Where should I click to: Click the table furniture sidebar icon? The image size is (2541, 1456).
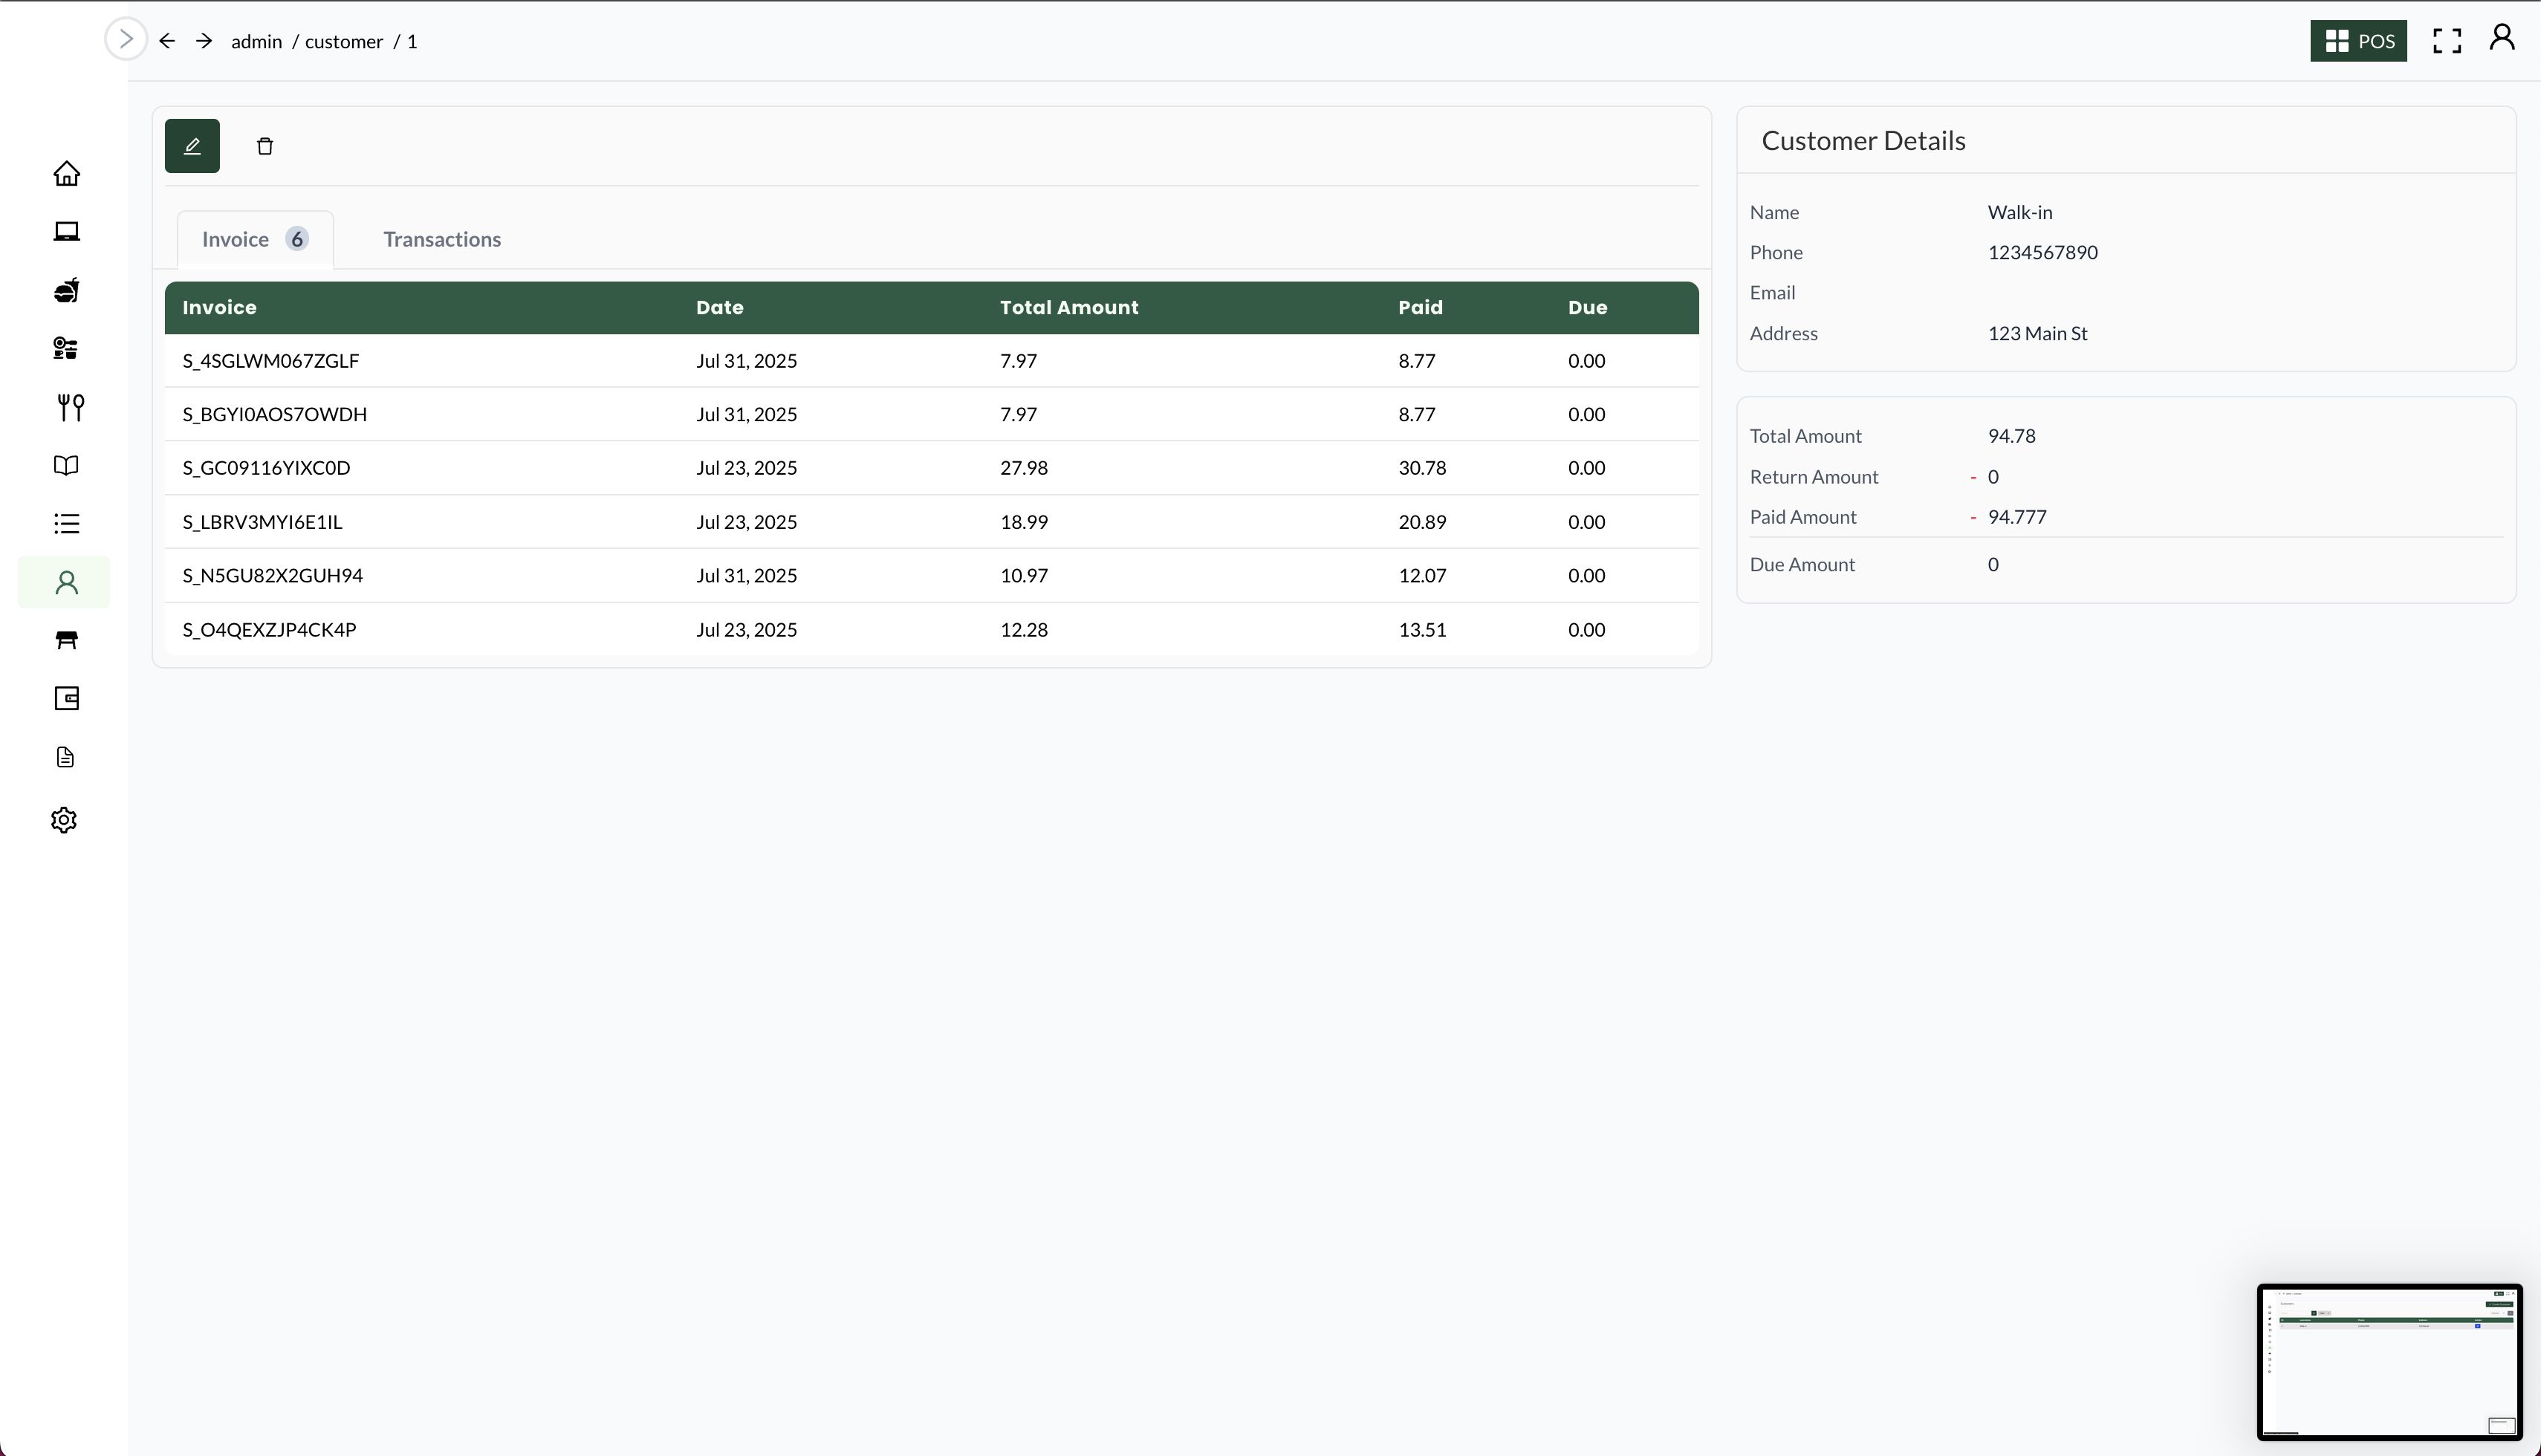[x=66, y=640]
